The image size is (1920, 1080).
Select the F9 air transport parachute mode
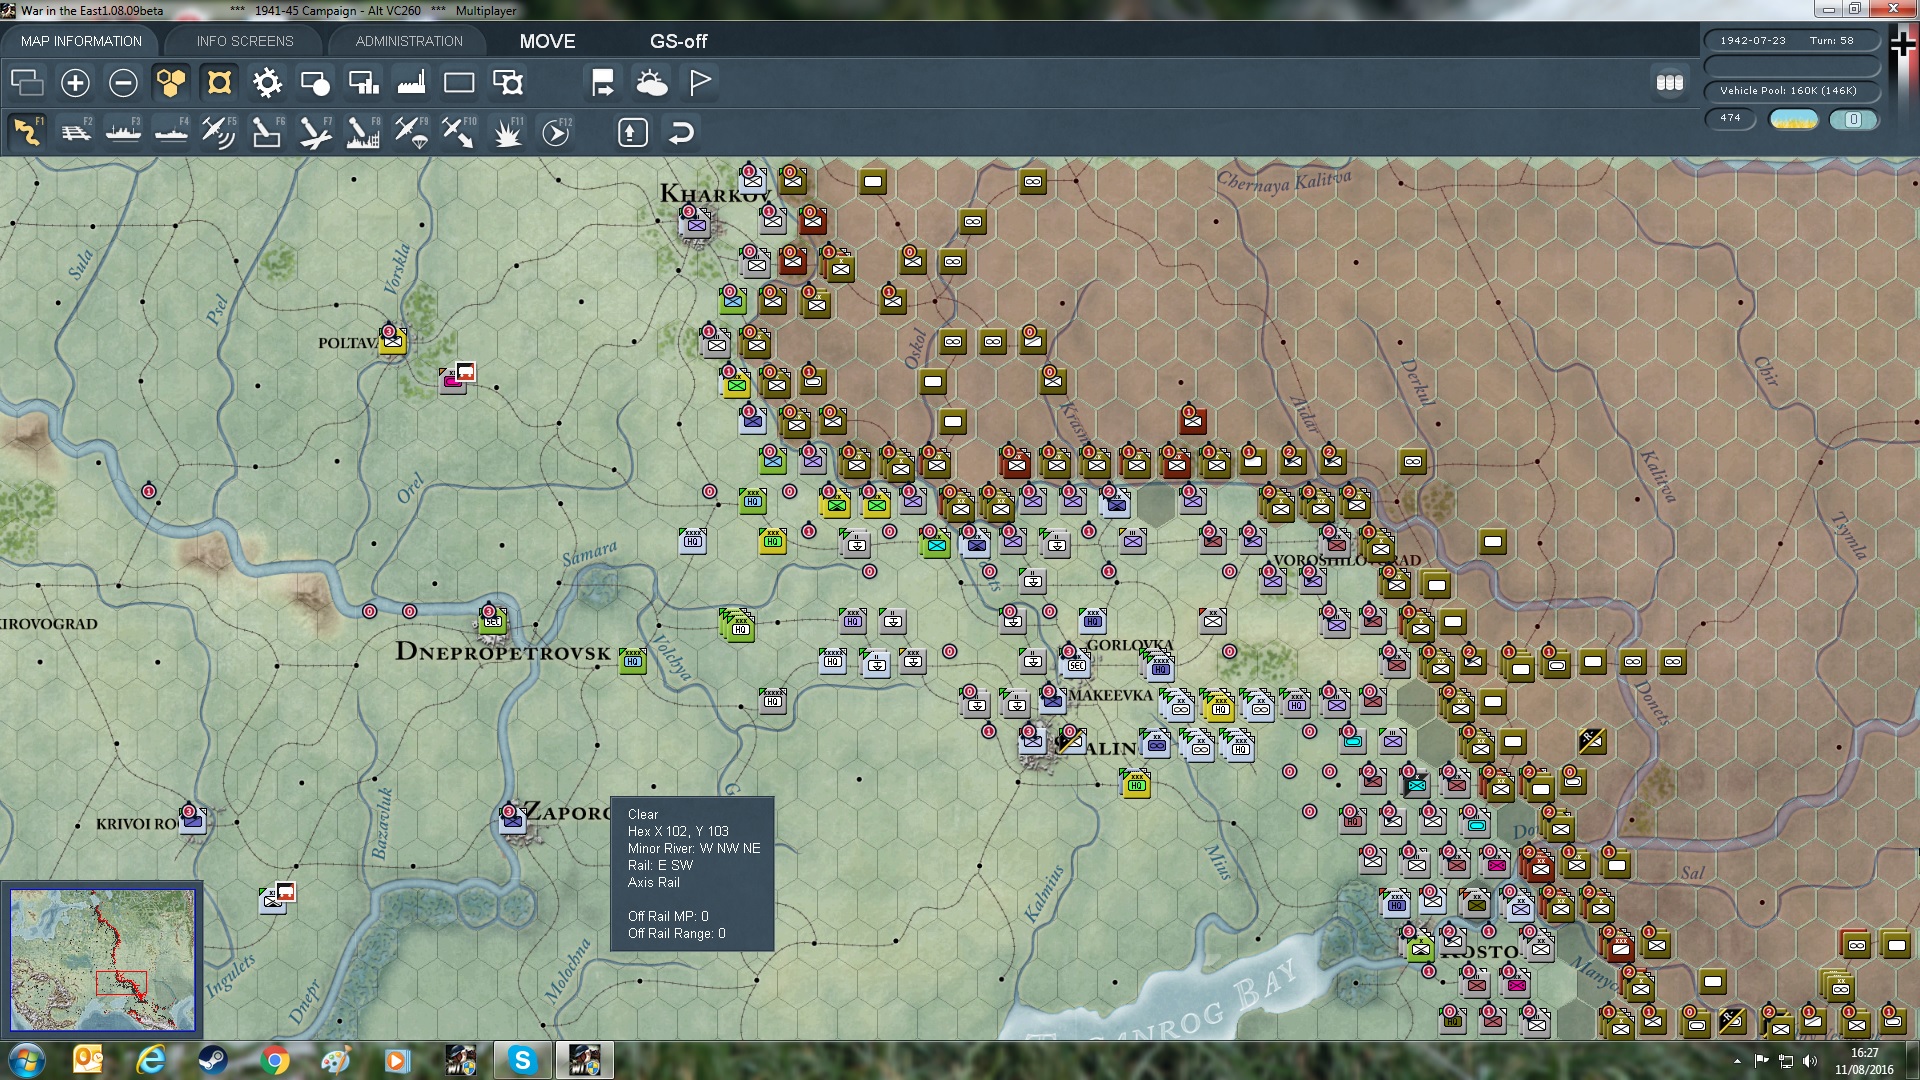(x=411, y=132)
